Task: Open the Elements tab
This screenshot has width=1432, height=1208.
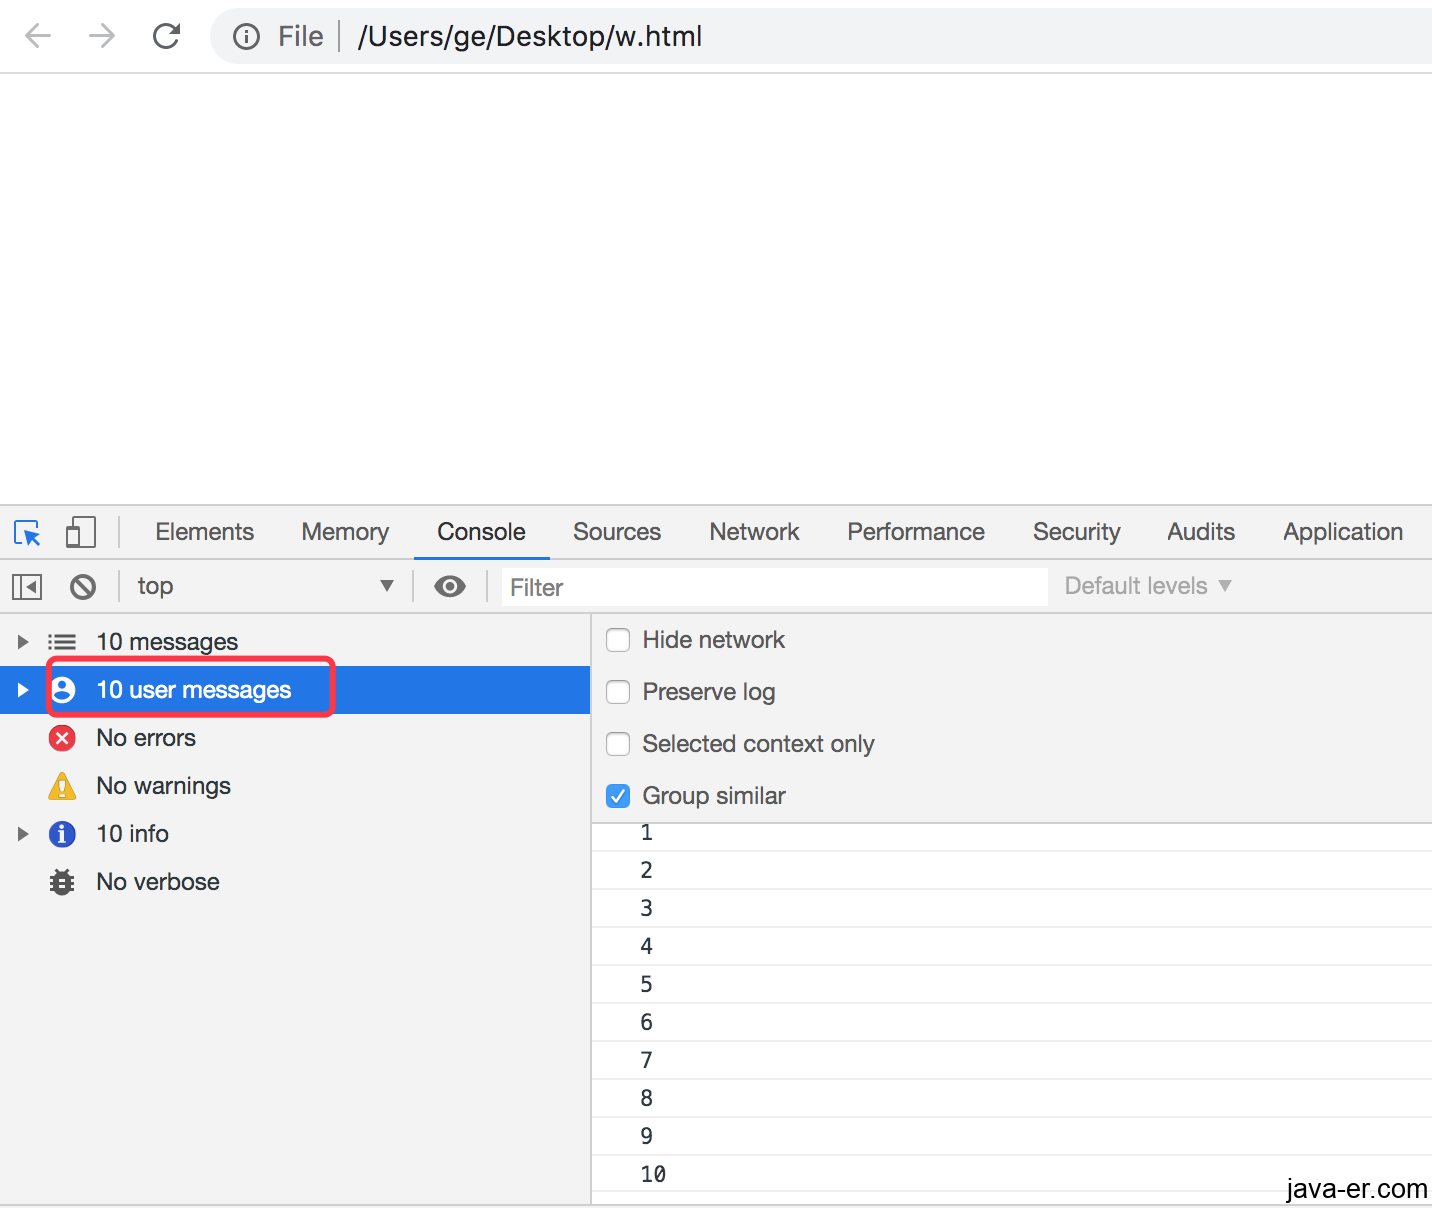Action: (x=204, y=532)
